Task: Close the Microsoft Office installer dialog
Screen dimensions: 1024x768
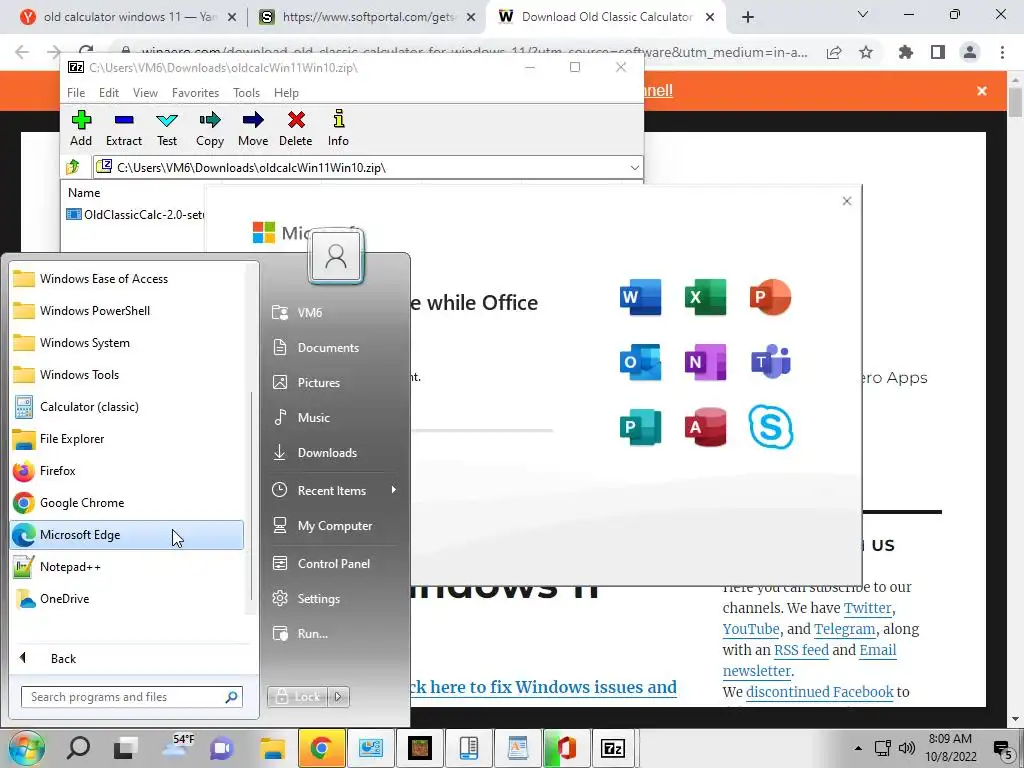Action: pos(847,201)
